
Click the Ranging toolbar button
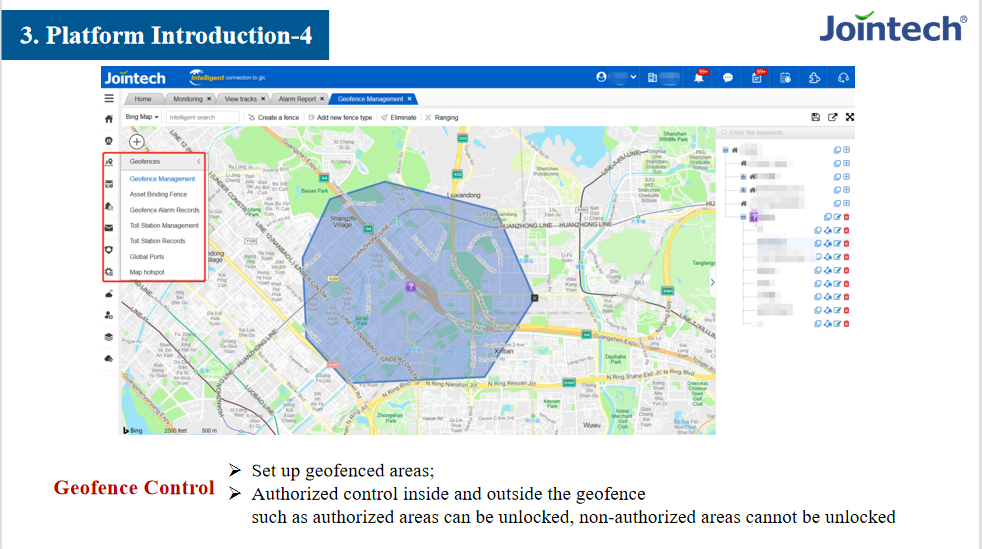[442, 117]
